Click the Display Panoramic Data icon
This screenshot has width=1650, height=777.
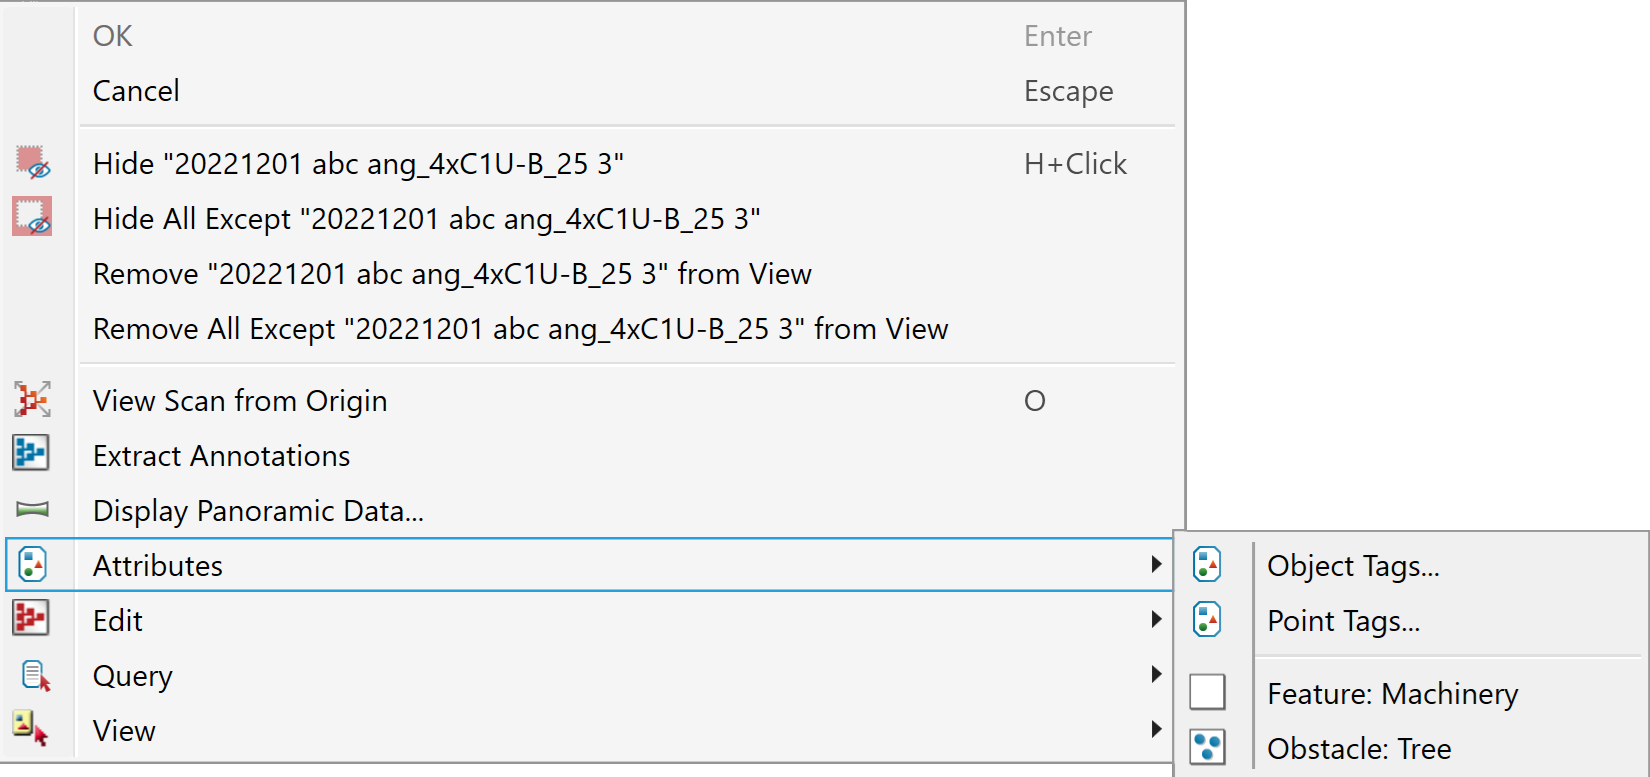(x=32, y=510)
